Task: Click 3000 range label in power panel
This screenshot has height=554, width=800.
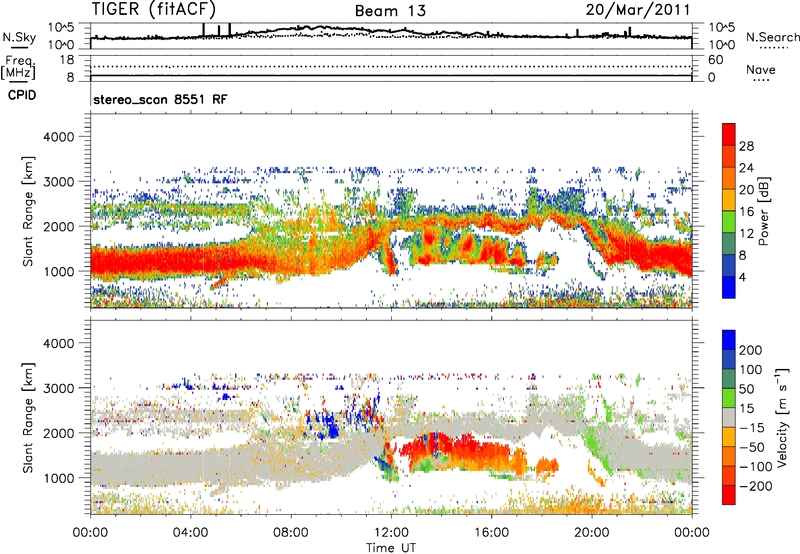Action: 58,182
